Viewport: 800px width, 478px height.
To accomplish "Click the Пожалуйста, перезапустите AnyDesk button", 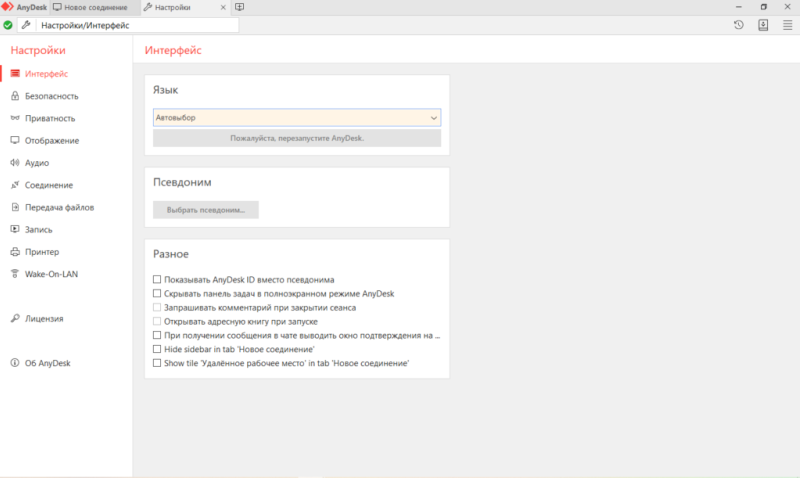I will click(297, 138).
